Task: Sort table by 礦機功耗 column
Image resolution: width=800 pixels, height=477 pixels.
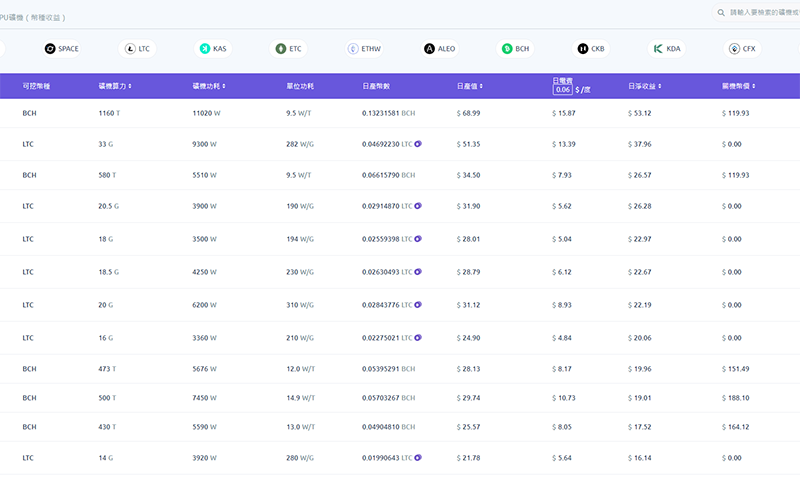Action: tap(210, 86)
